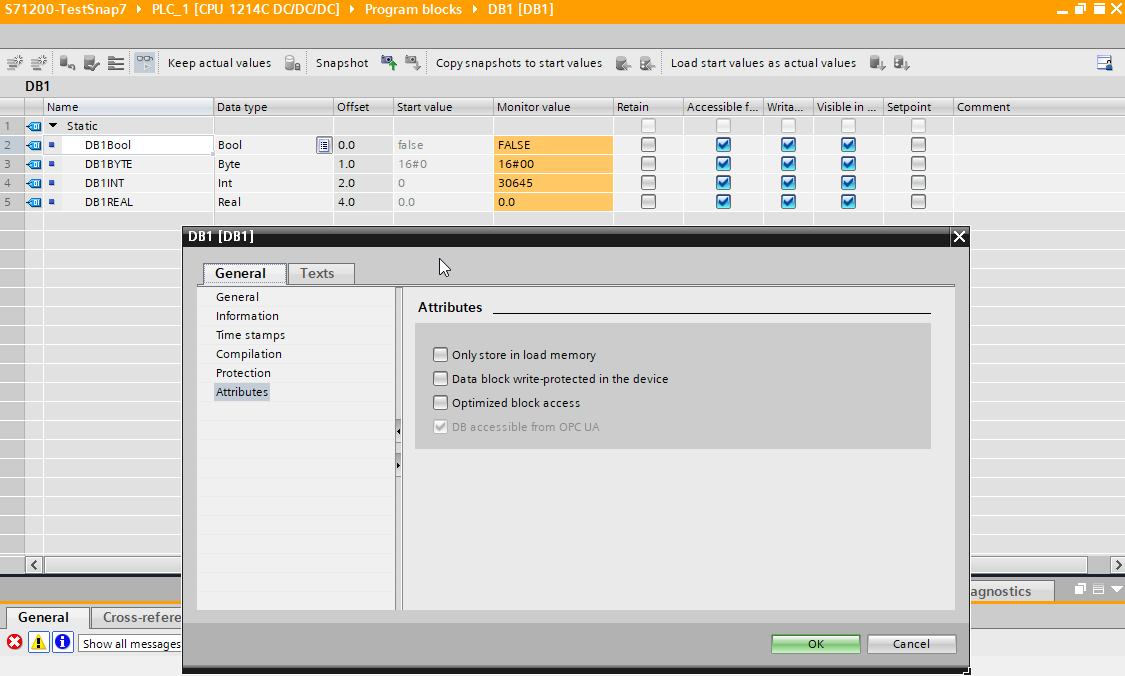Image resolution: width=1125 pixels, height=676 pixels.
Task: Click the Snapshot of monitor values icon
Action: tap(389, 63)
